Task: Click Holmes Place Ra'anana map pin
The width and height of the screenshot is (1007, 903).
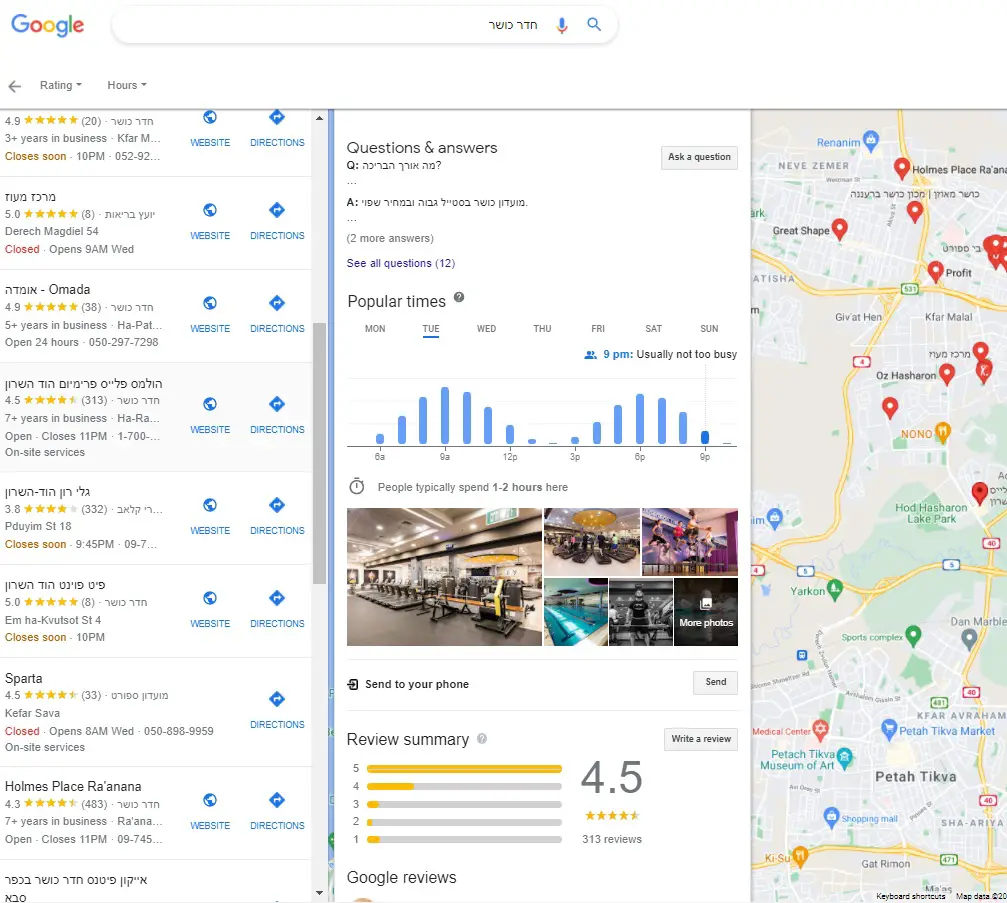Action: click(902, 168)
